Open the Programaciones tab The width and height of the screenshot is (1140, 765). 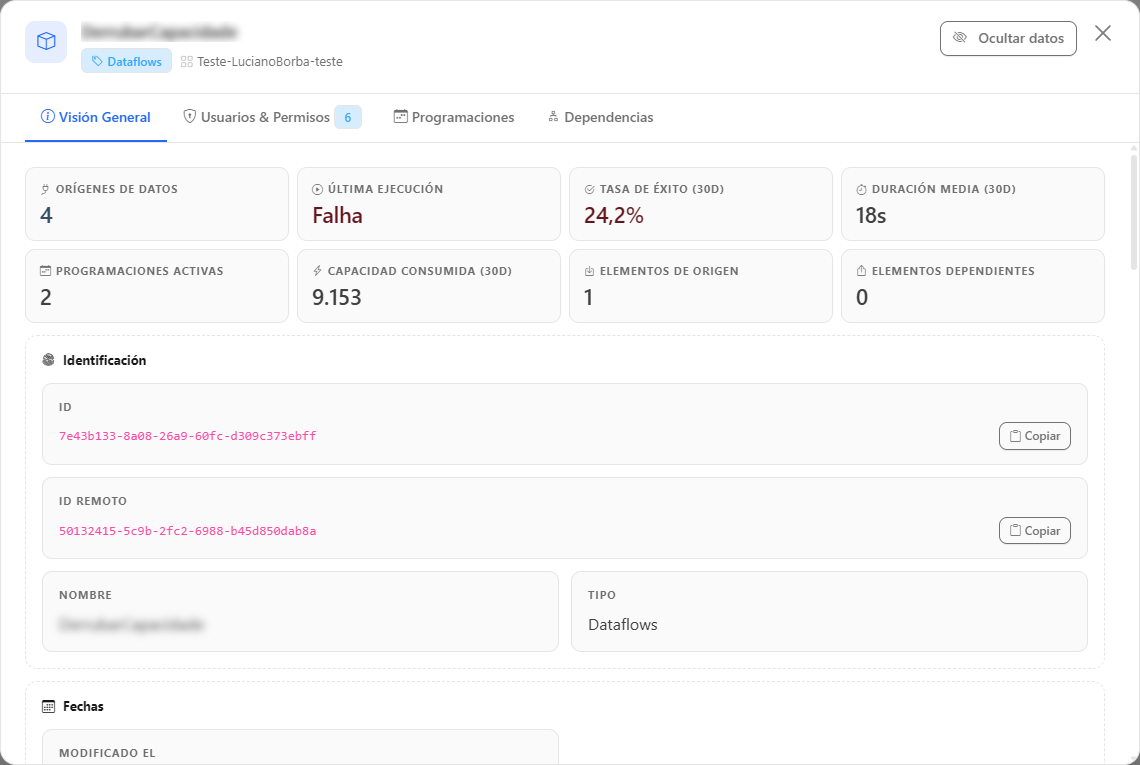(x=454, y=117)
